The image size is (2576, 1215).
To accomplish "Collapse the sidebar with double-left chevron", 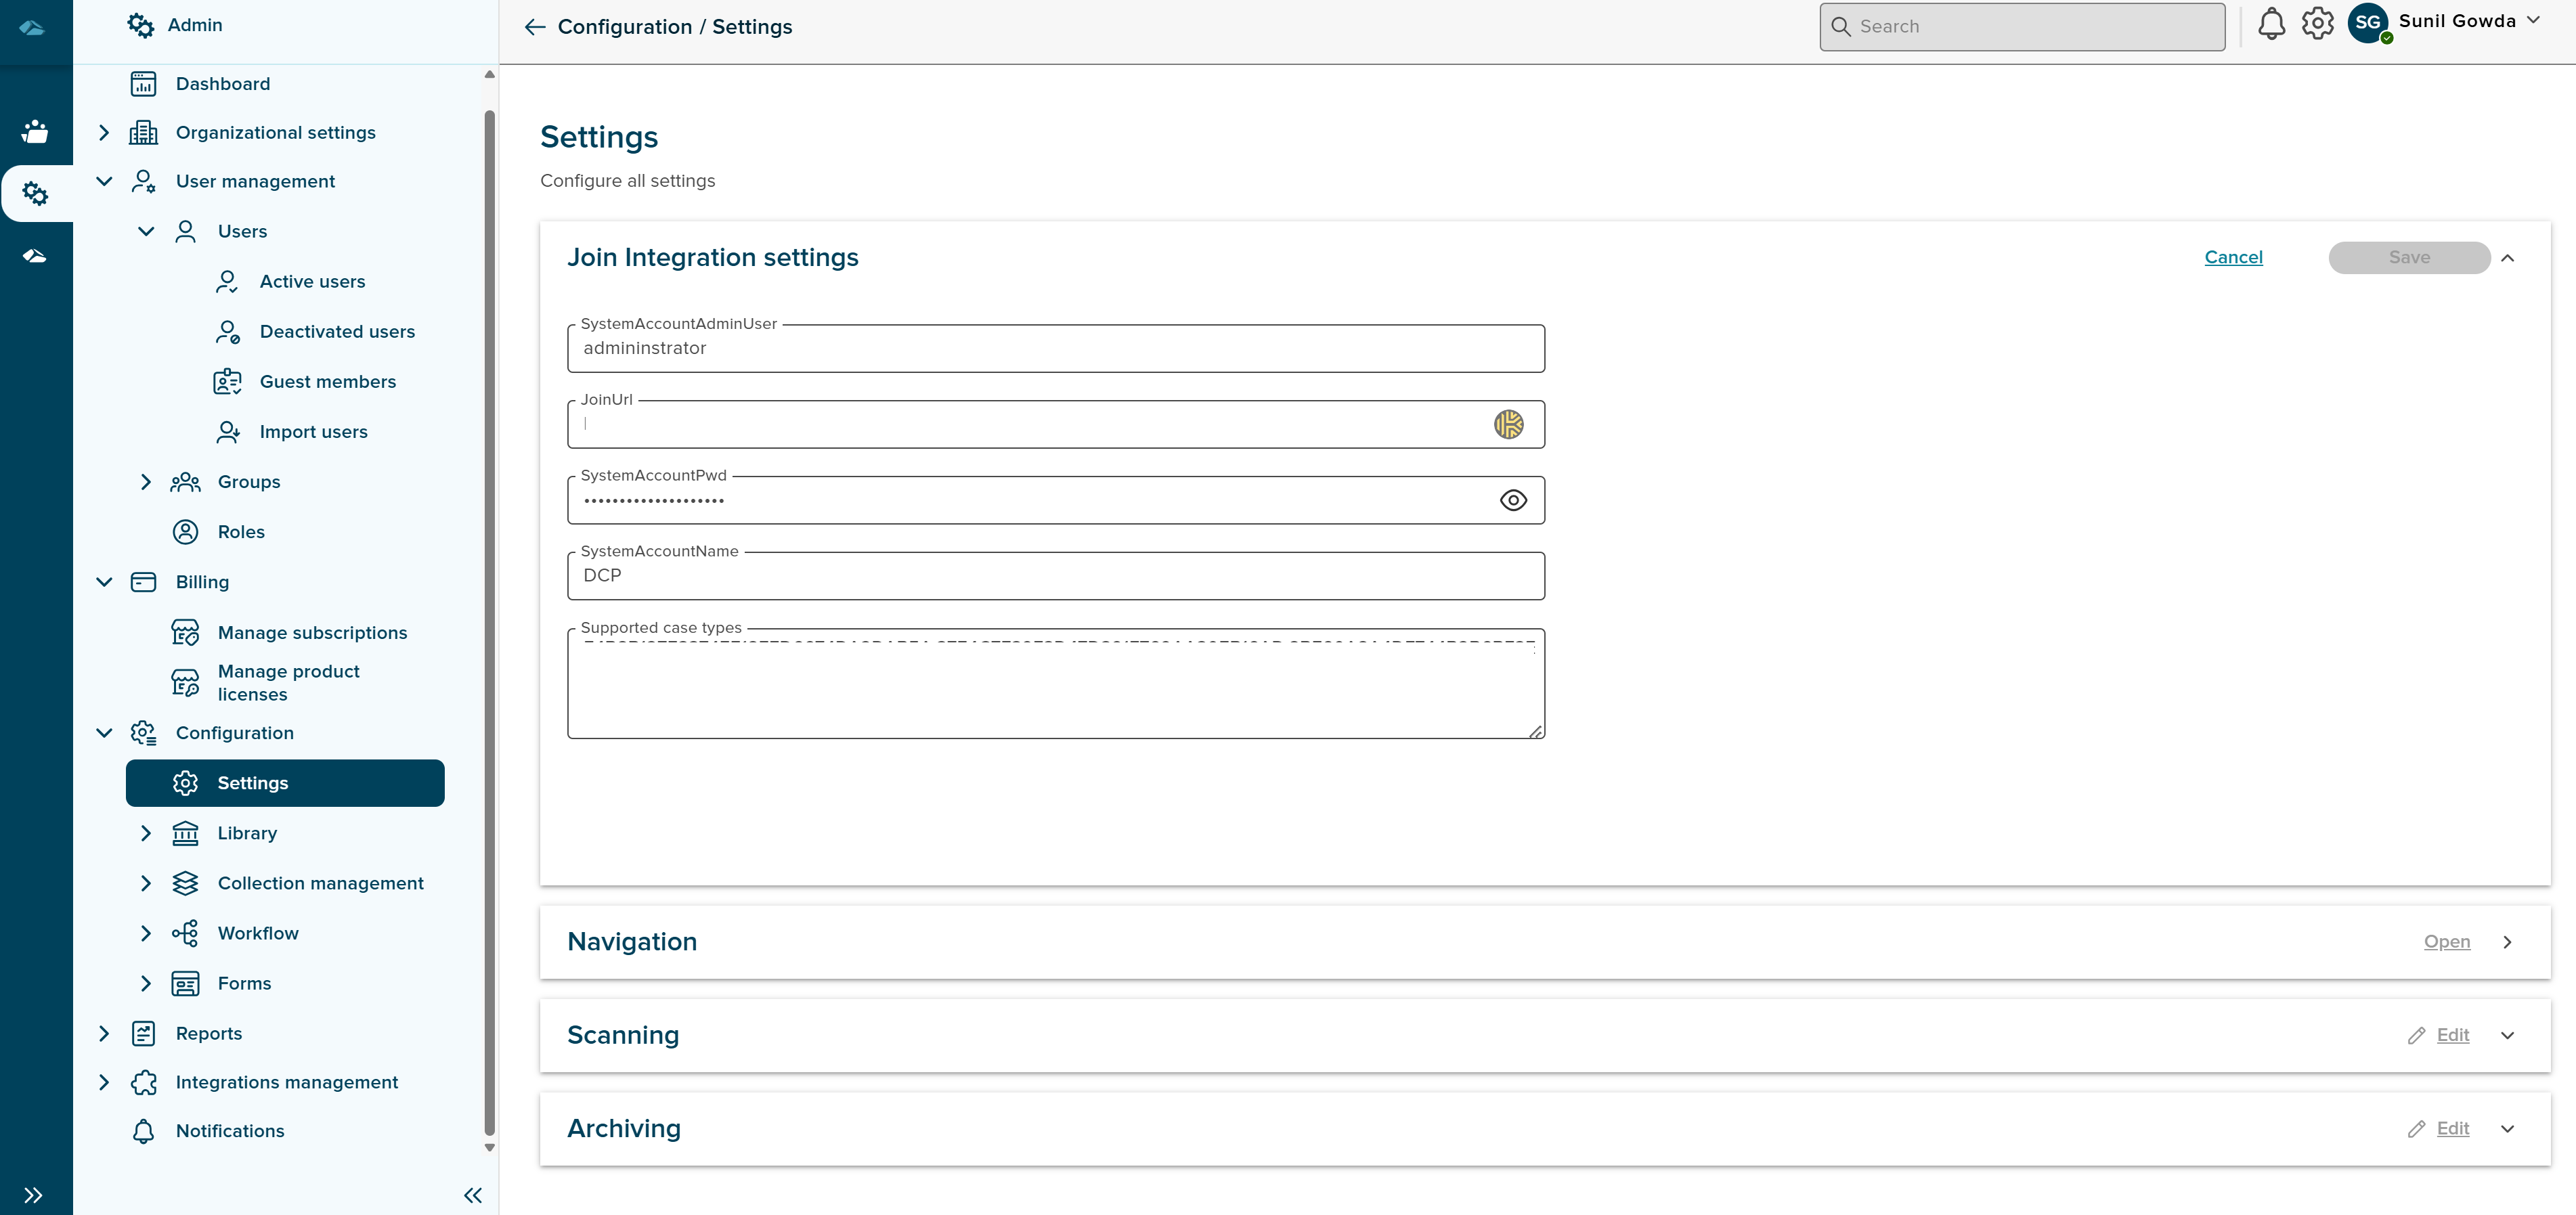I will (x=473, y=1195).
